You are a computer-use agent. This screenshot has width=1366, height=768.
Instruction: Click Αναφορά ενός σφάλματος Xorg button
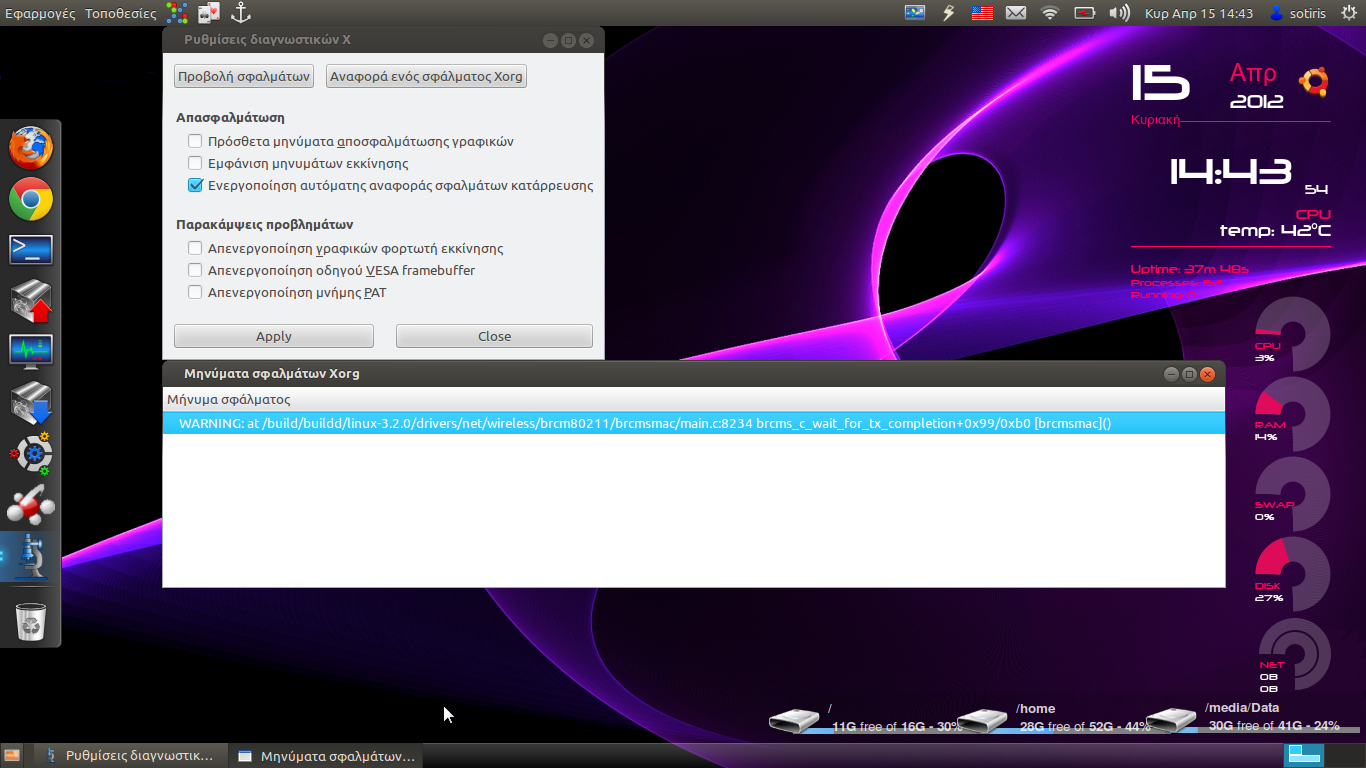[x=426, y=76]
